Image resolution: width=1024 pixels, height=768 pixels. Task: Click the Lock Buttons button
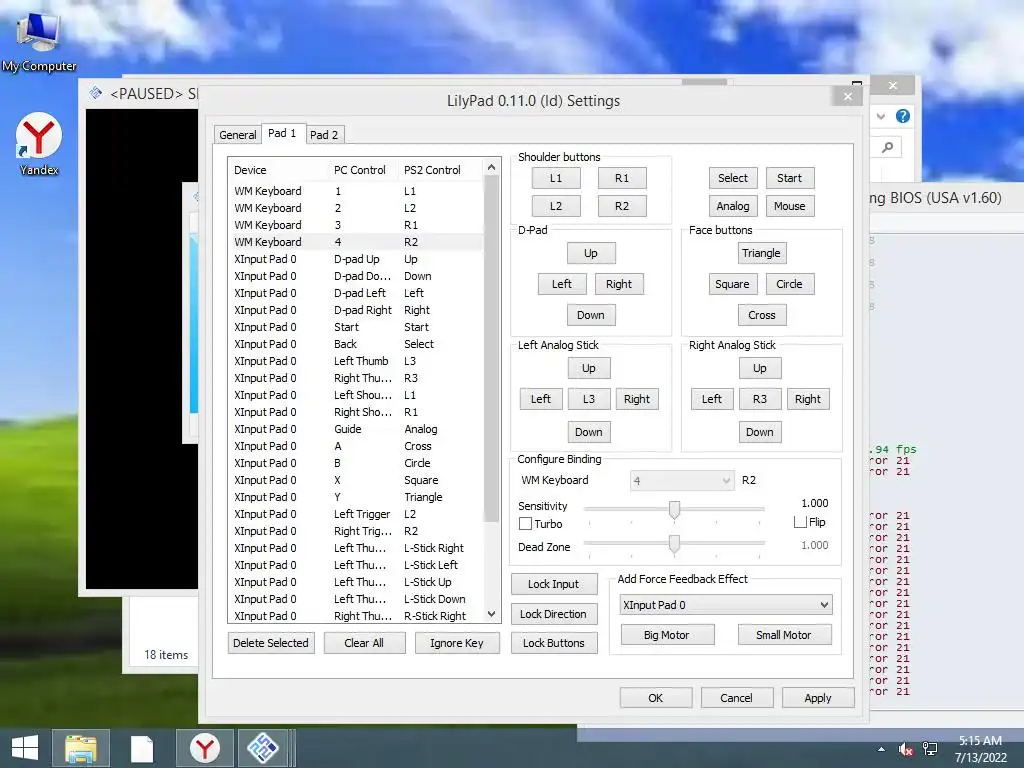554,643
